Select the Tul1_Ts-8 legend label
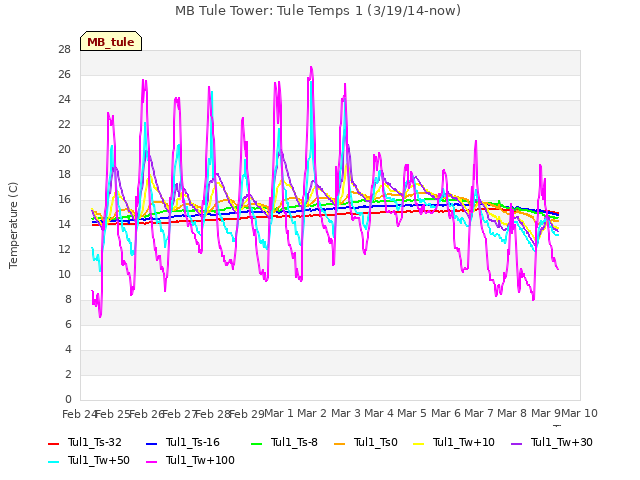 pos(294,442)
